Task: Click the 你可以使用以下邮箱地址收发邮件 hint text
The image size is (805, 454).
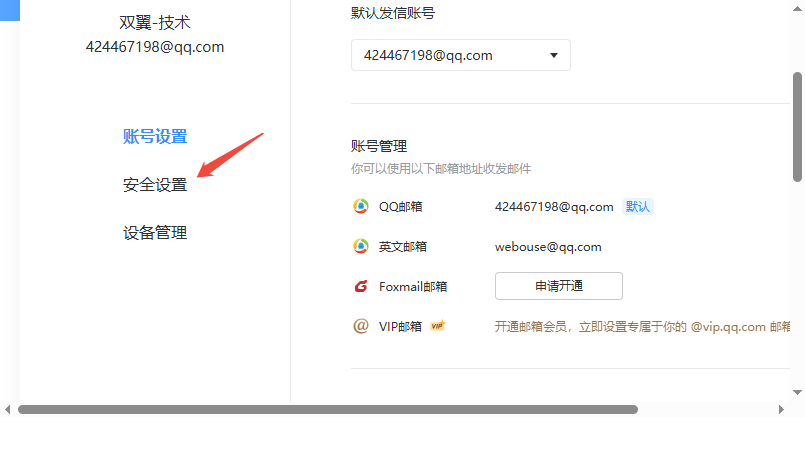Action: pos(441,169)
